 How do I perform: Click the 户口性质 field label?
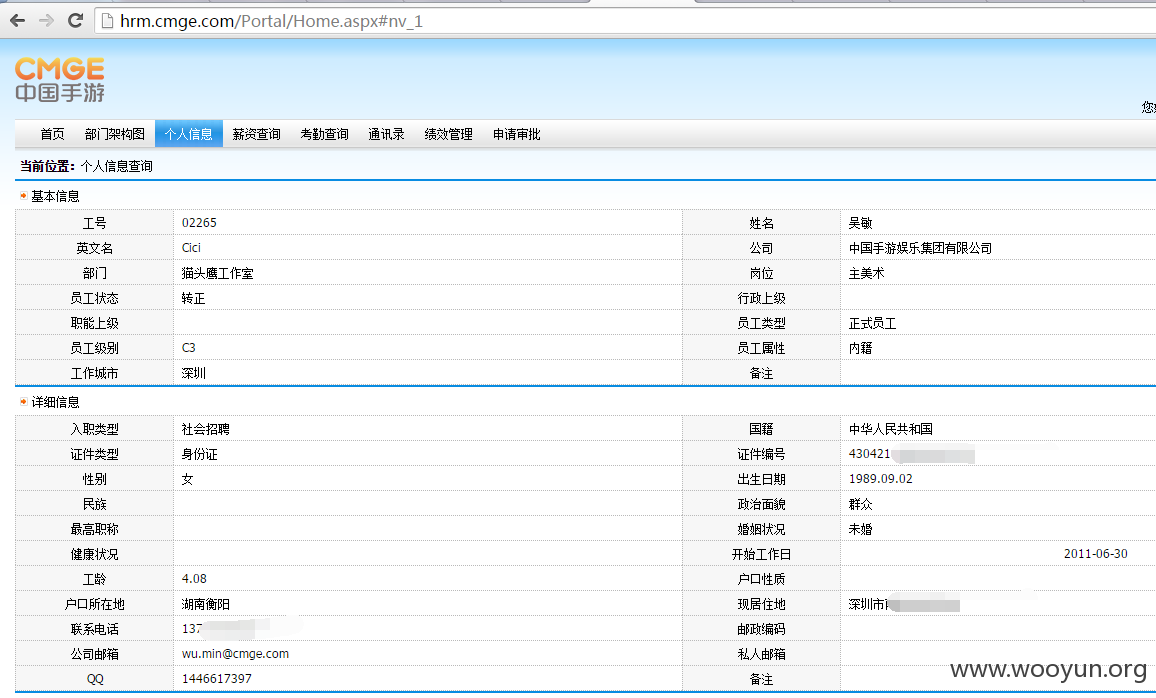pyautogui.click(x=762, y=579)
